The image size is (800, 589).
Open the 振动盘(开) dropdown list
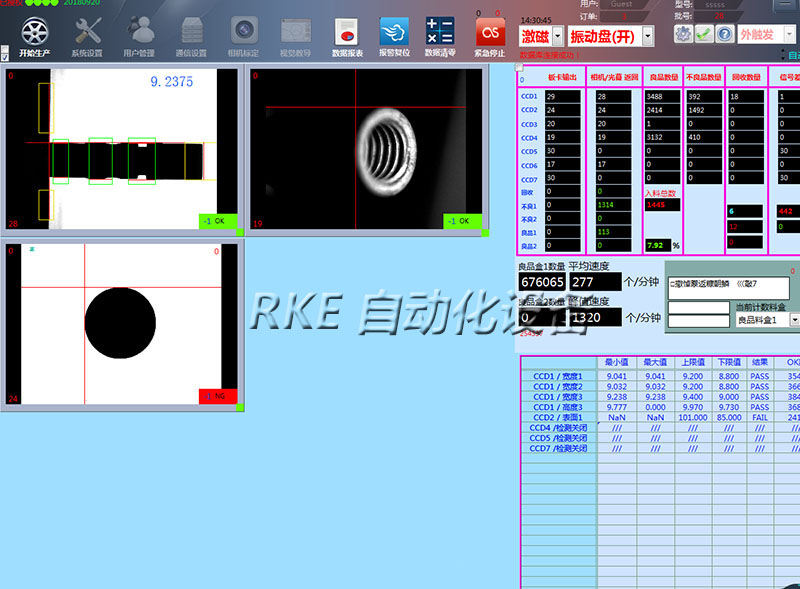[647, 36]
